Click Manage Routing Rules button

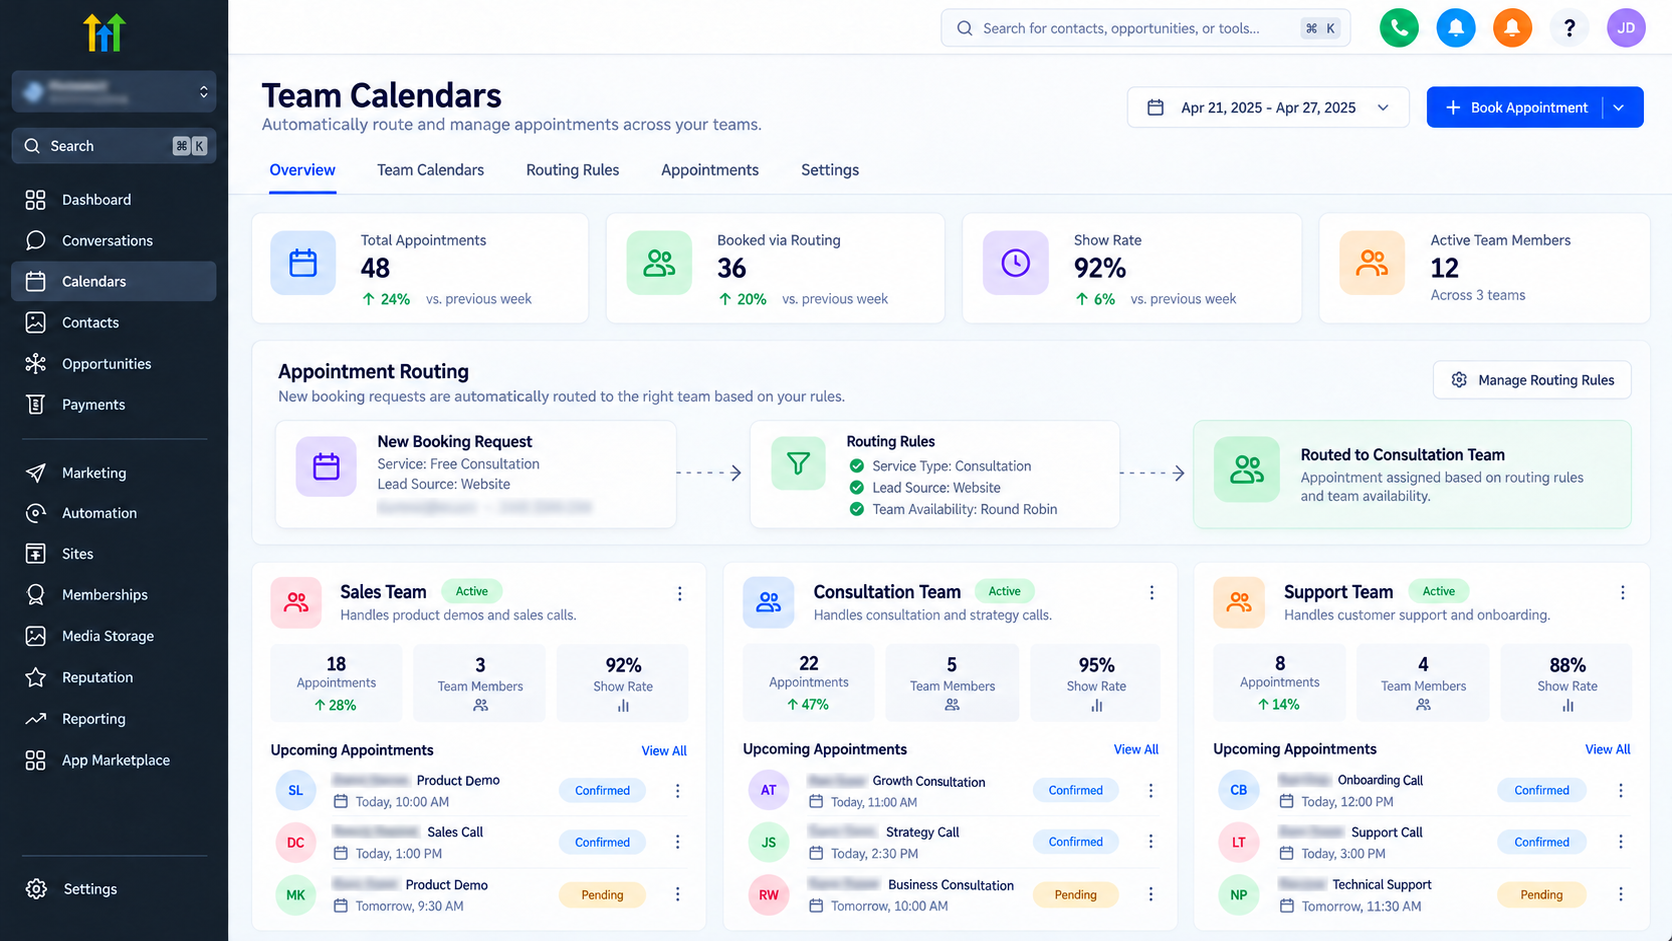point(1532,380)
